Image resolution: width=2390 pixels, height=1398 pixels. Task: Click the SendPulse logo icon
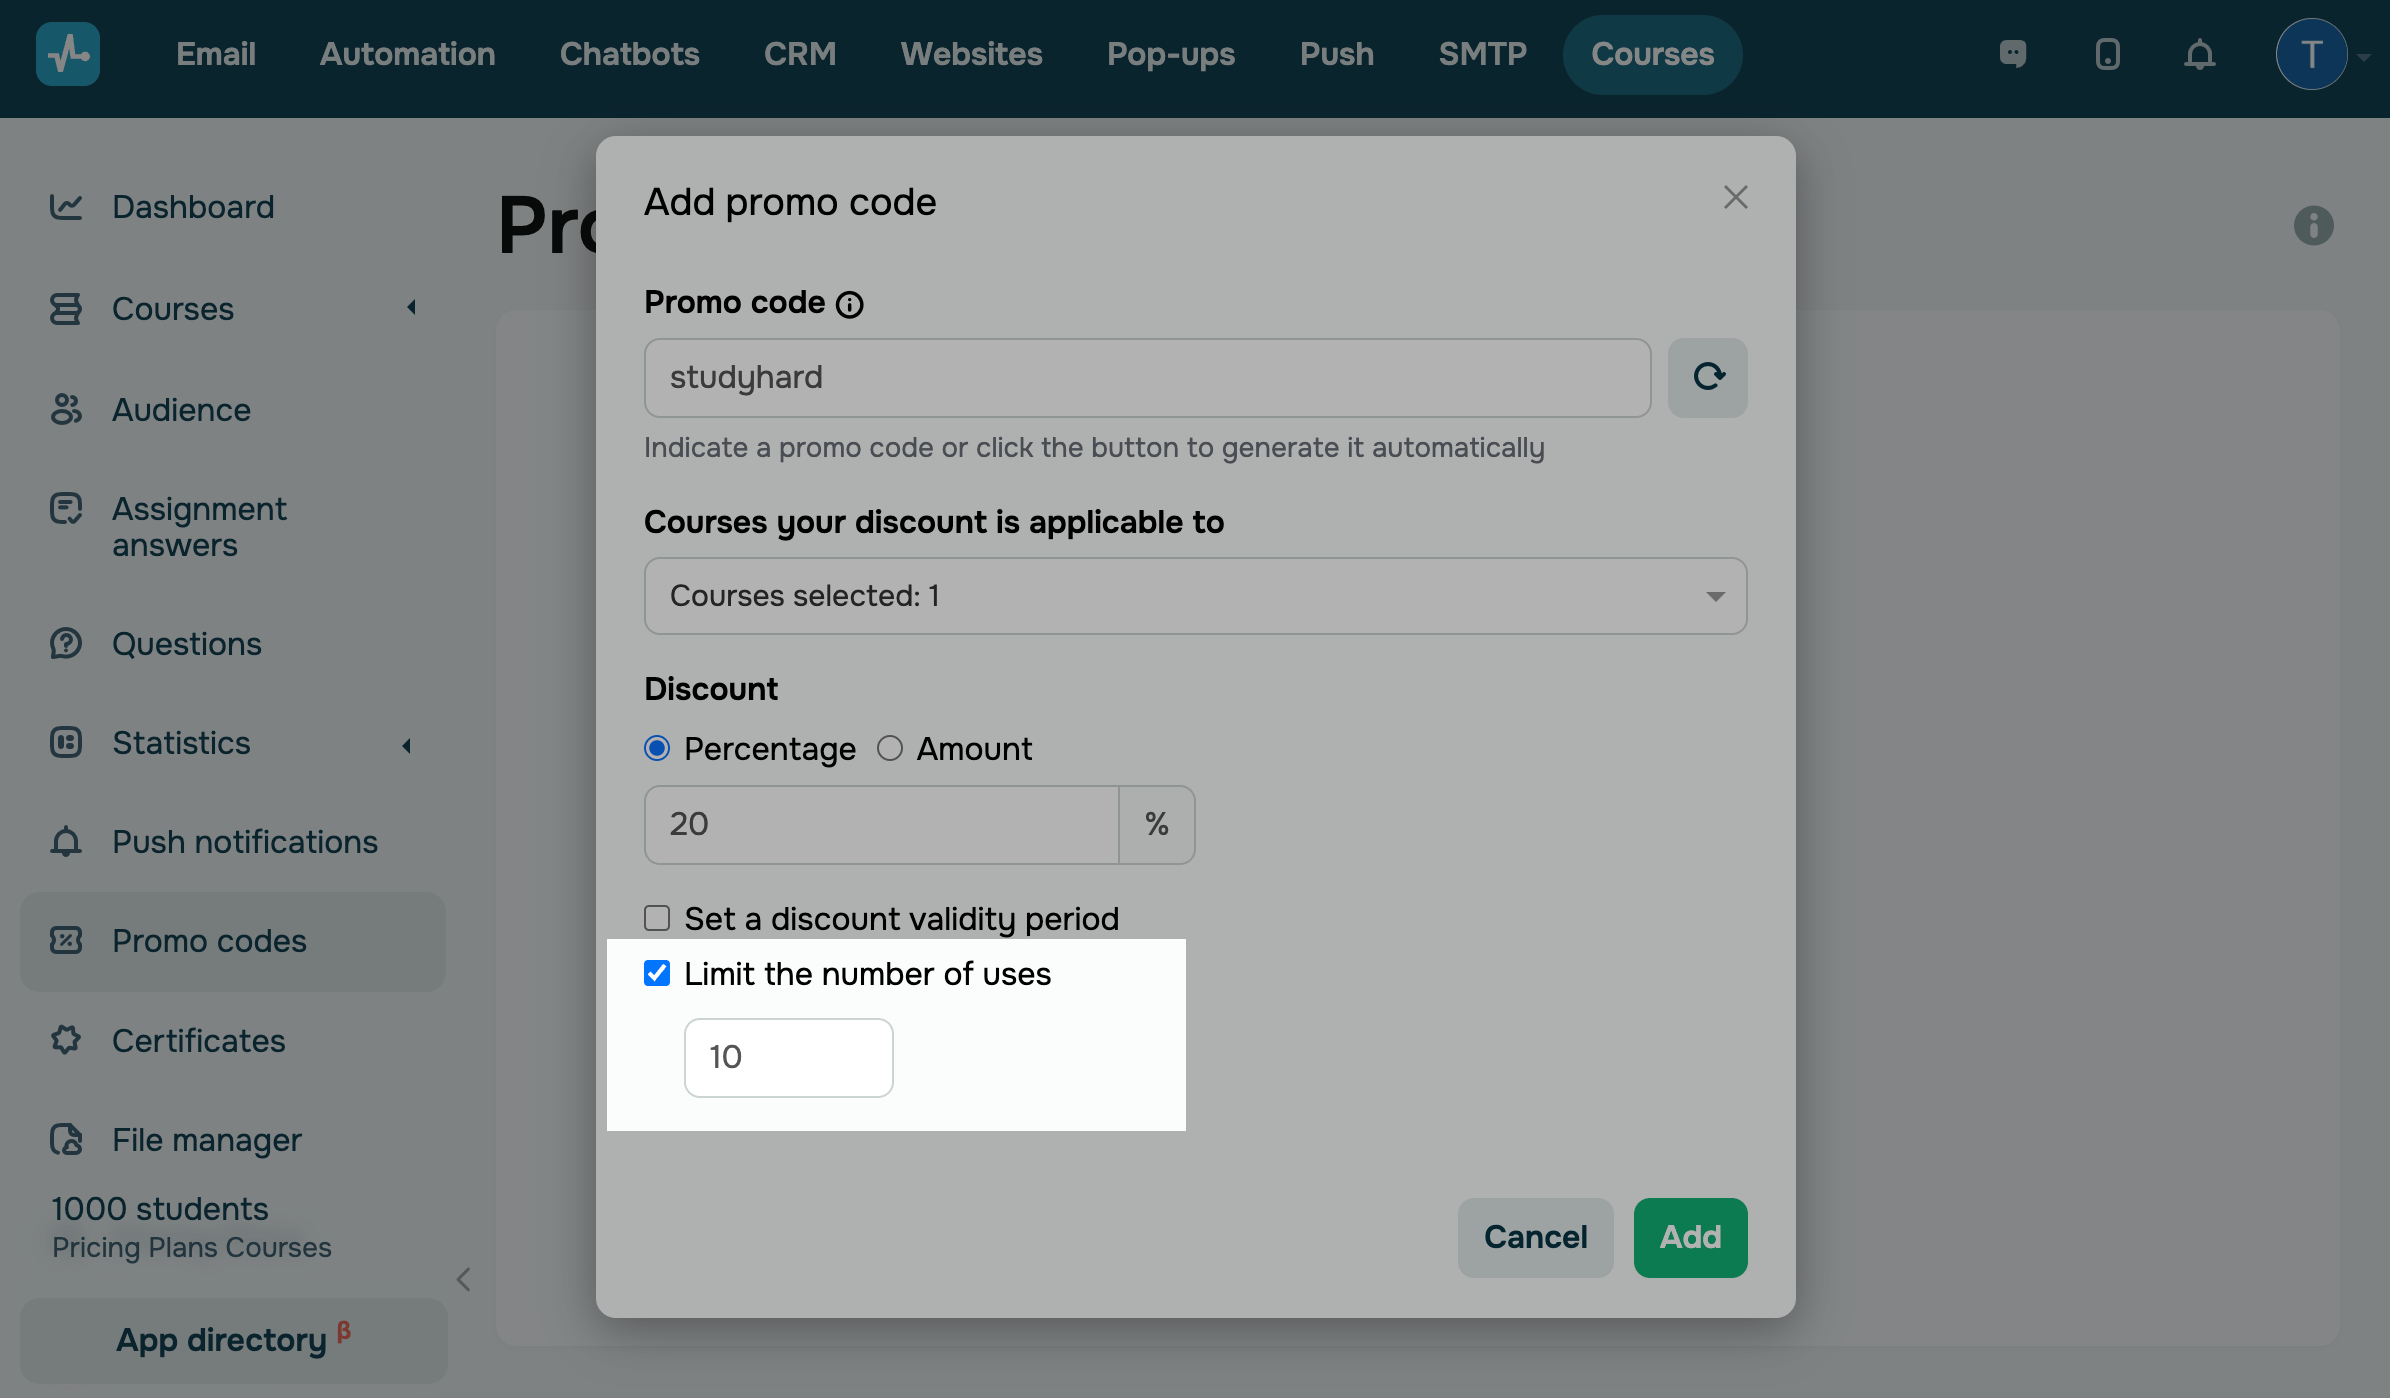pyautogui.click(x=68, y=54)
